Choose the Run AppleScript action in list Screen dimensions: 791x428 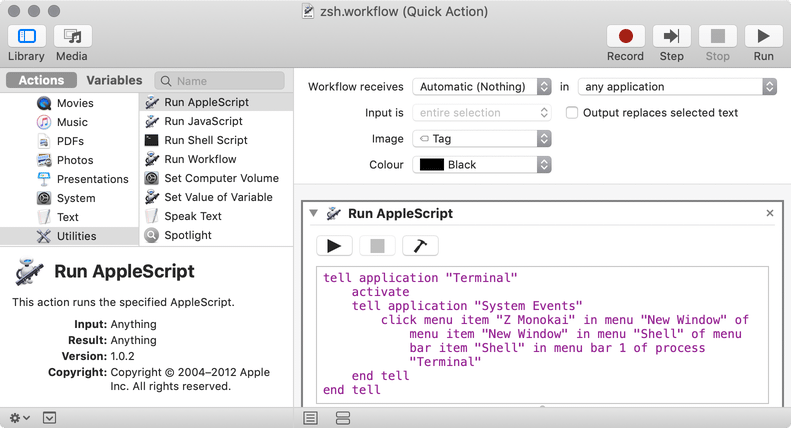(216, 102)
